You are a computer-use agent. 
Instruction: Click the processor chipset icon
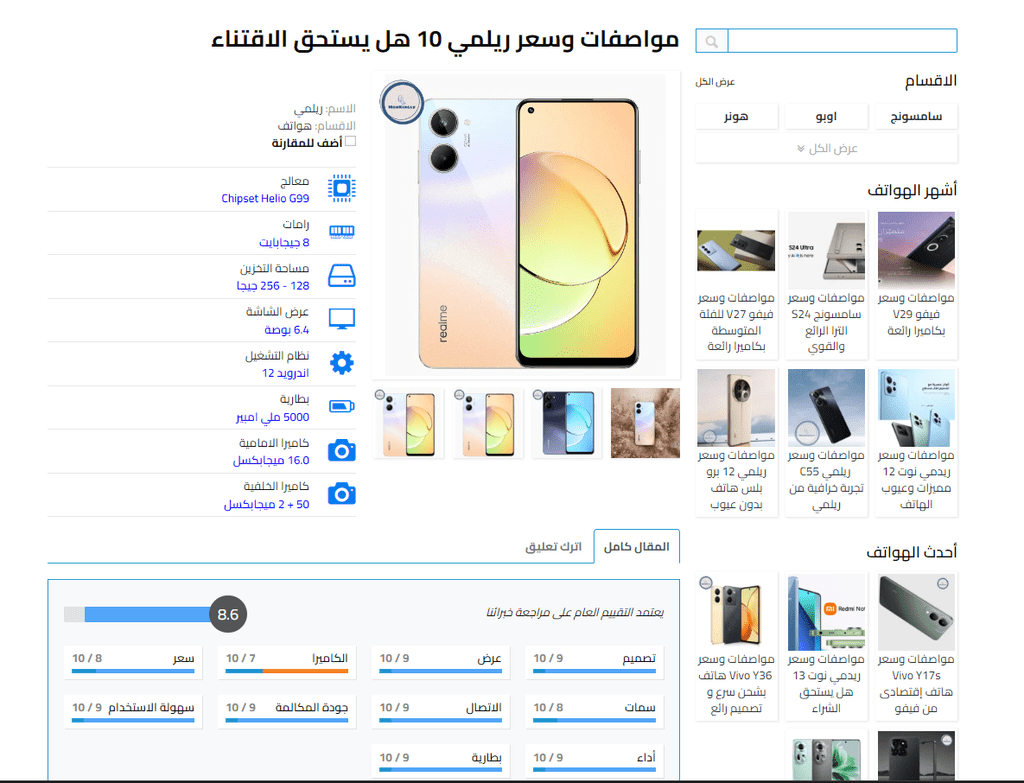click(x=342, y=189)
